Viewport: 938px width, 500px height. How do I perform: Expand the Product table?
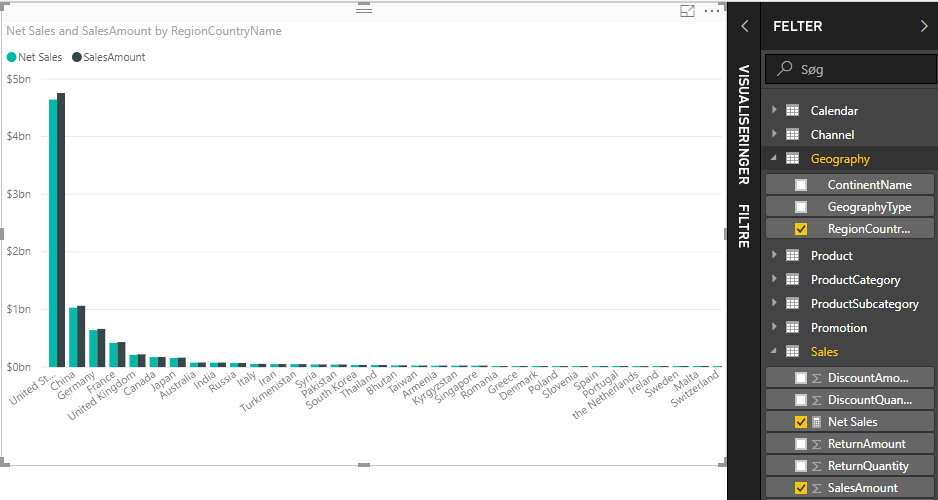[773, 256]
